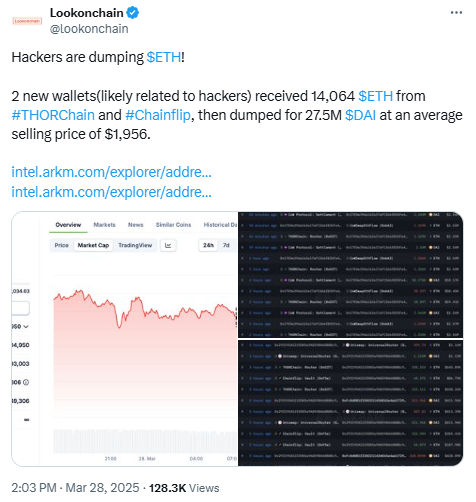
Task: Click the #Chainflip hashtag
Action: [158, 115]
